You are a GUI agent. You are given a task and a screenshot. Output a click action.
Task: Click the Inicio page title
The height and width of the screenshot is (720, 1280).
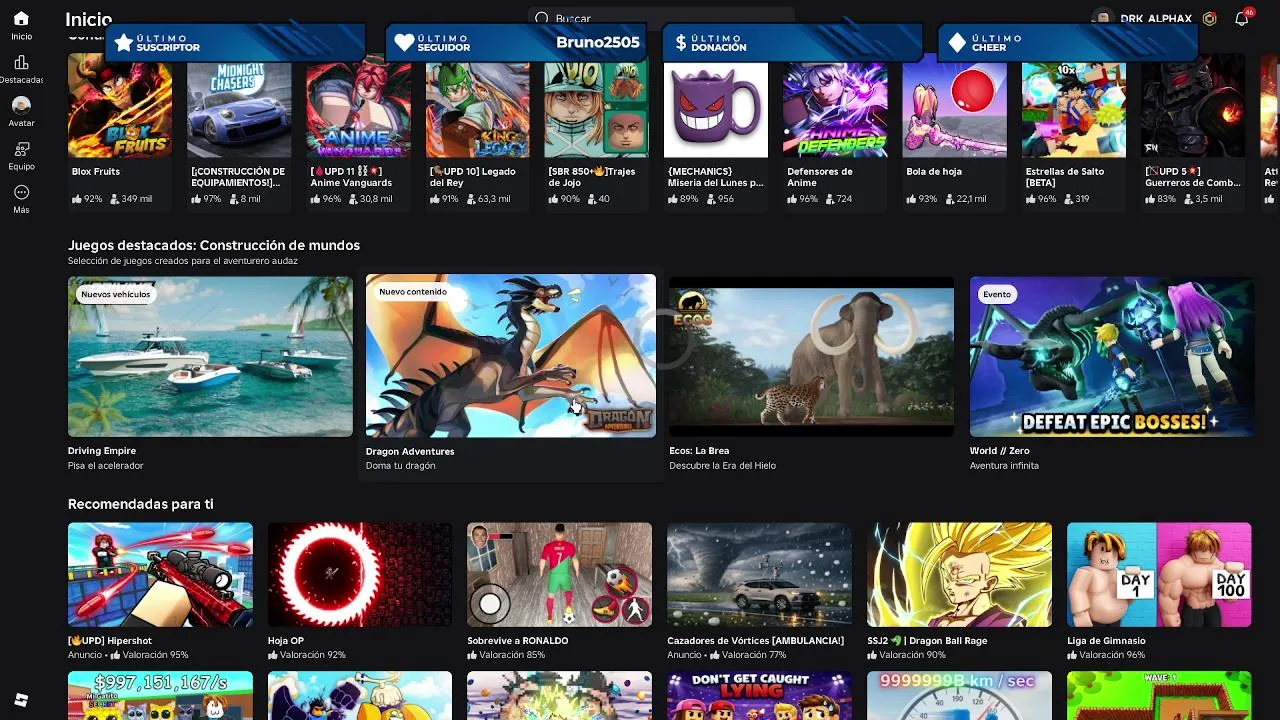click(88, 19)
